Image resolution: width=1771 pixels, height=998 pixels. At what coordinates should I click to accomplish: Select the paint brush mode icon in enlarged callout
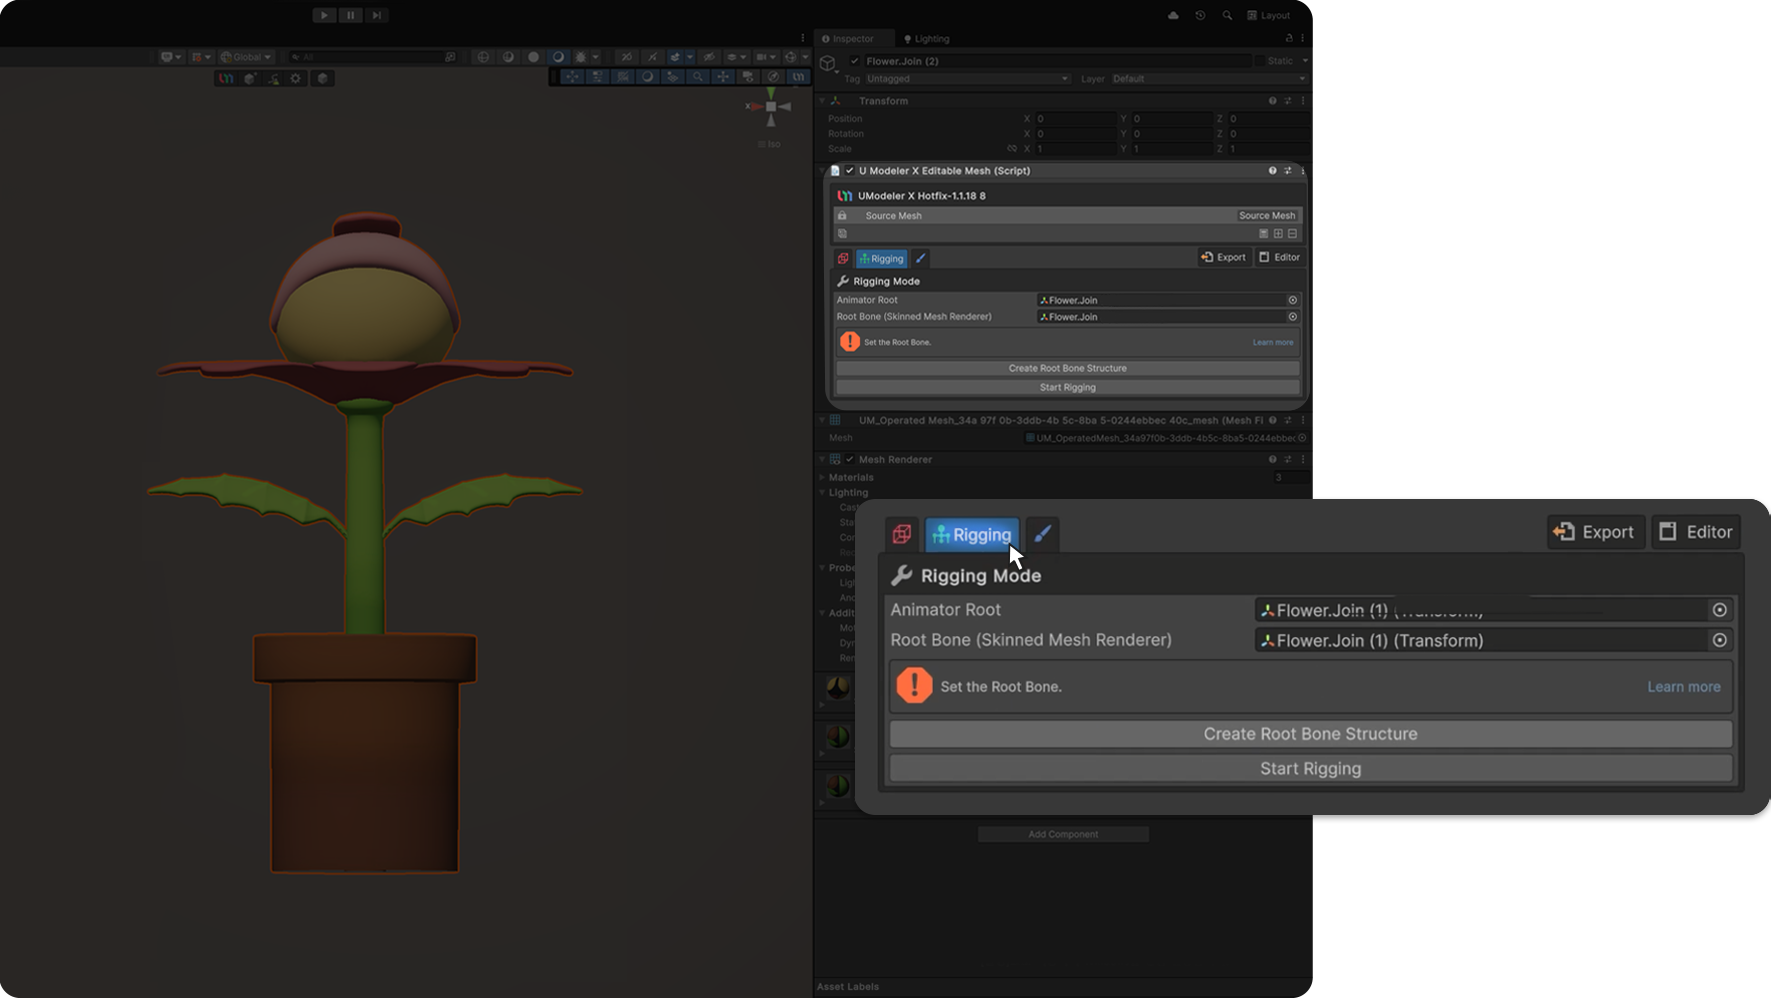(1042, 534)
